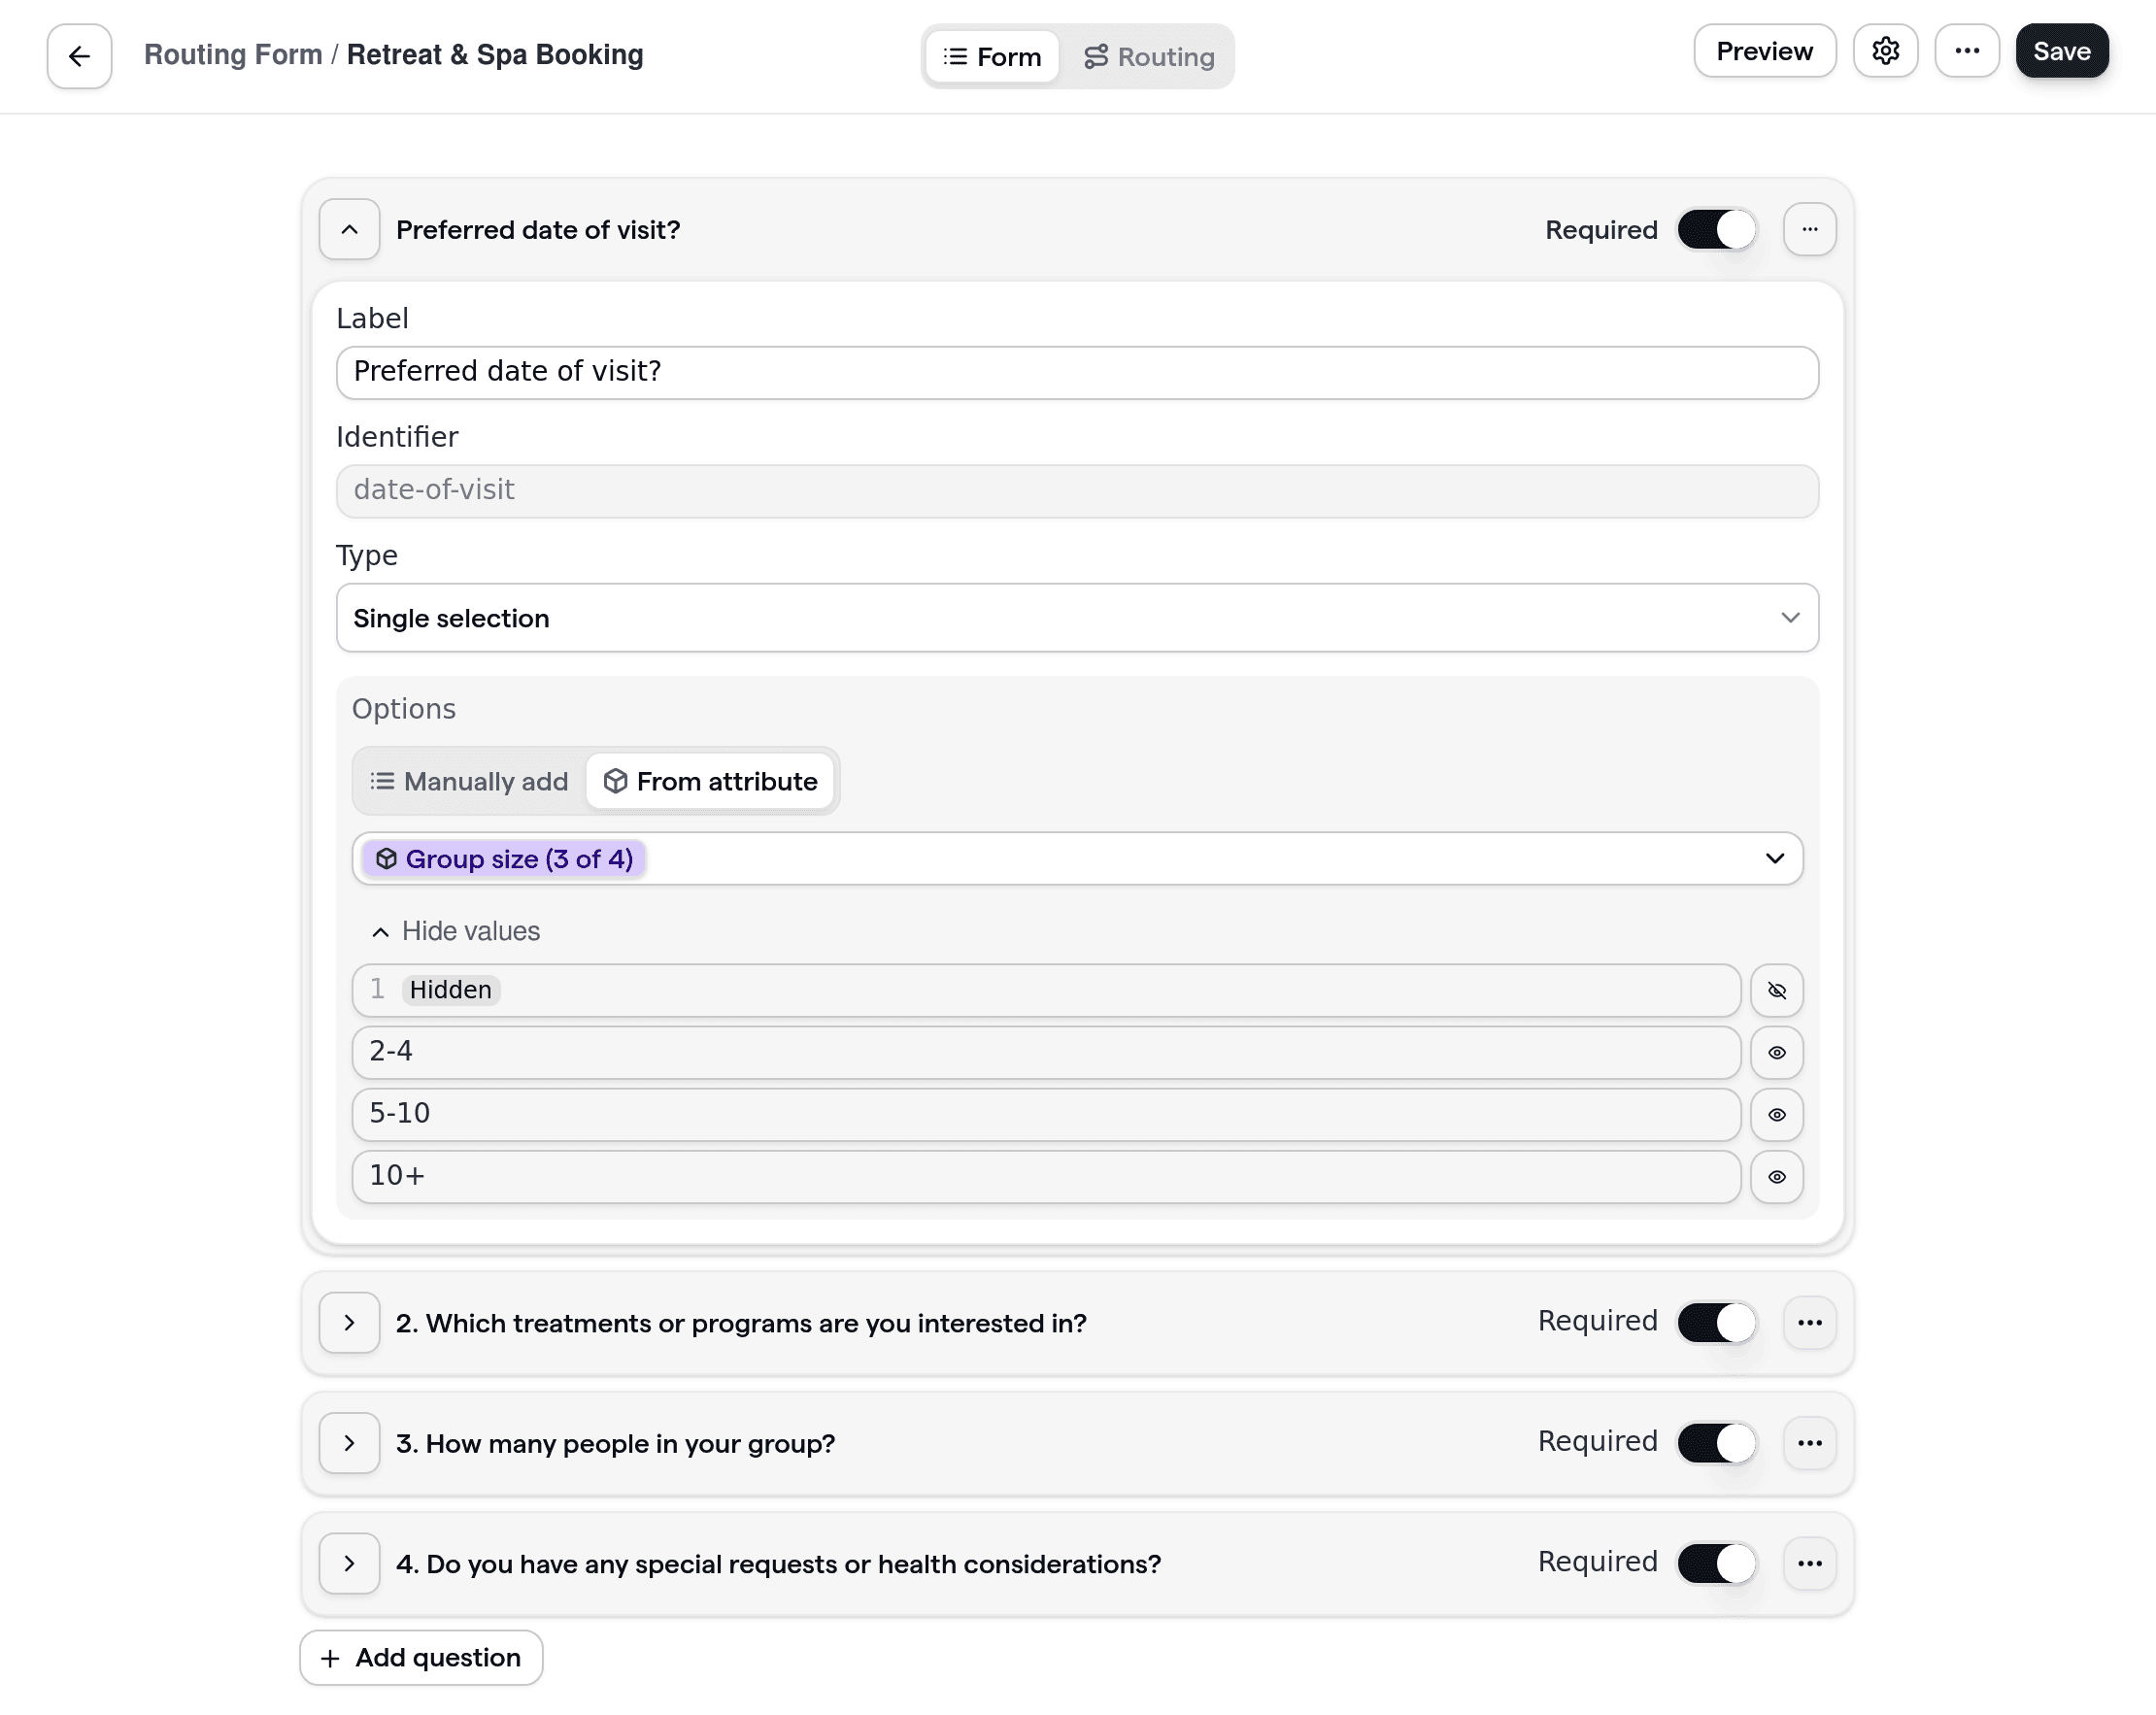Collapse the Preferred date of visit question
2156x1715 pixels.
point(348,229)
